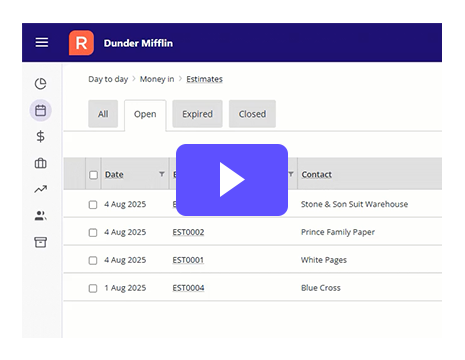Image resolution: width=465 pixels, height=360 pixels.
Task: Filter the Date column
Action: coord(162,174)
